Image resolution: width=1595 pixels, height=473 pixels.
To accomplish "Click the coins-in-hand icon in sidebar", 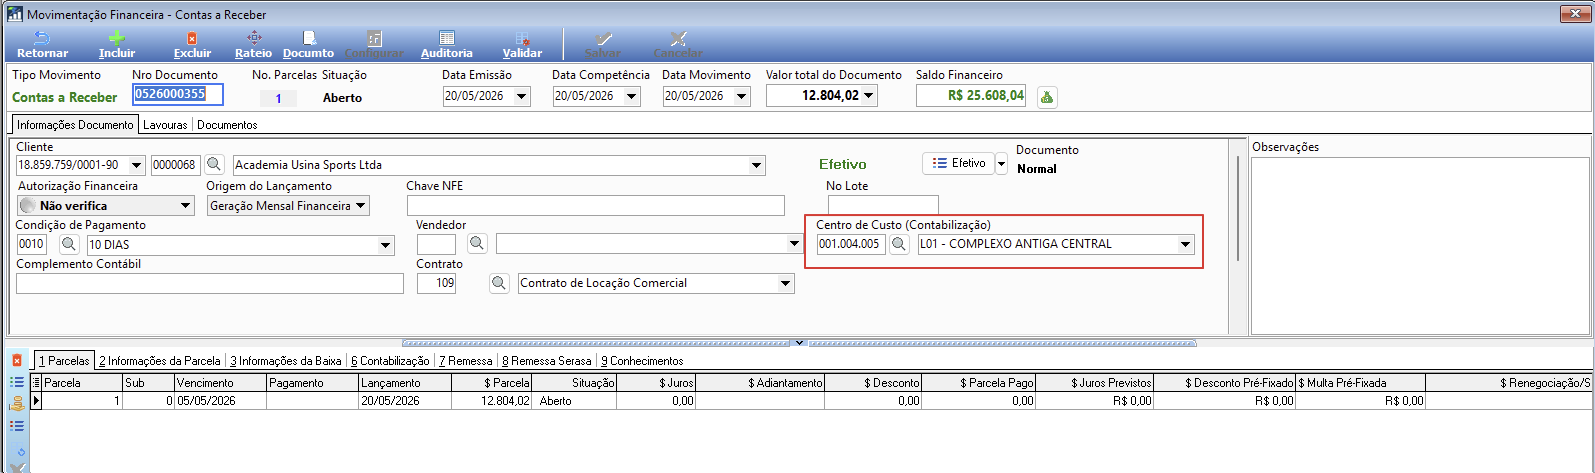I will 17,404.
